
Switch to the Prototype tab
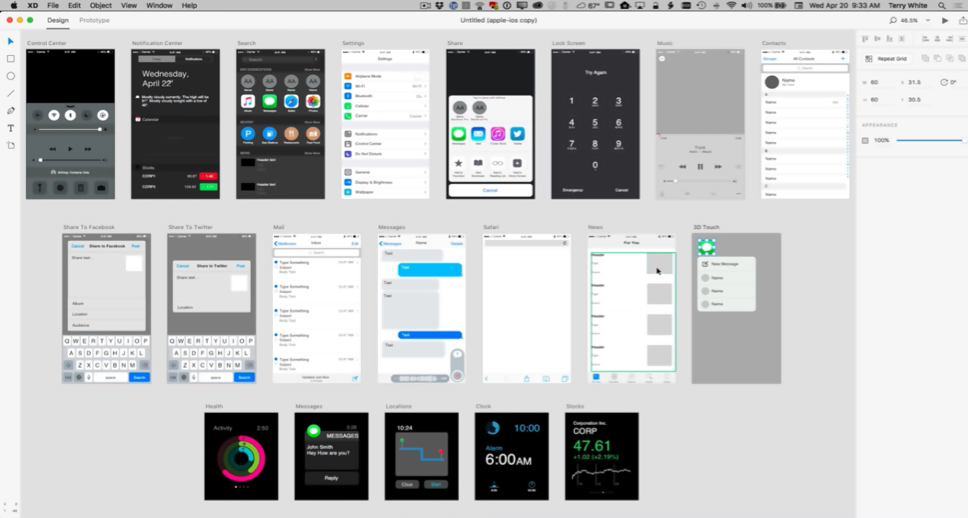point(94,20)
